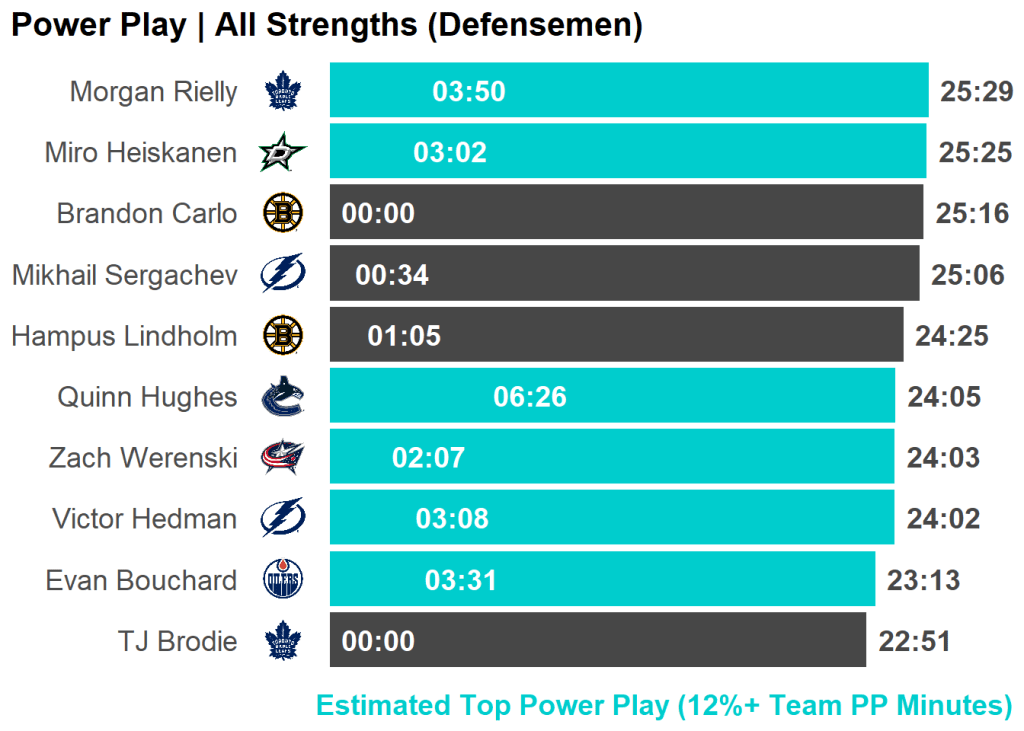This screenshot has height=731, width=1024.
Task: Click the Oilers logo beside Evan Bouchard
Action: click(x=283, y=580)
